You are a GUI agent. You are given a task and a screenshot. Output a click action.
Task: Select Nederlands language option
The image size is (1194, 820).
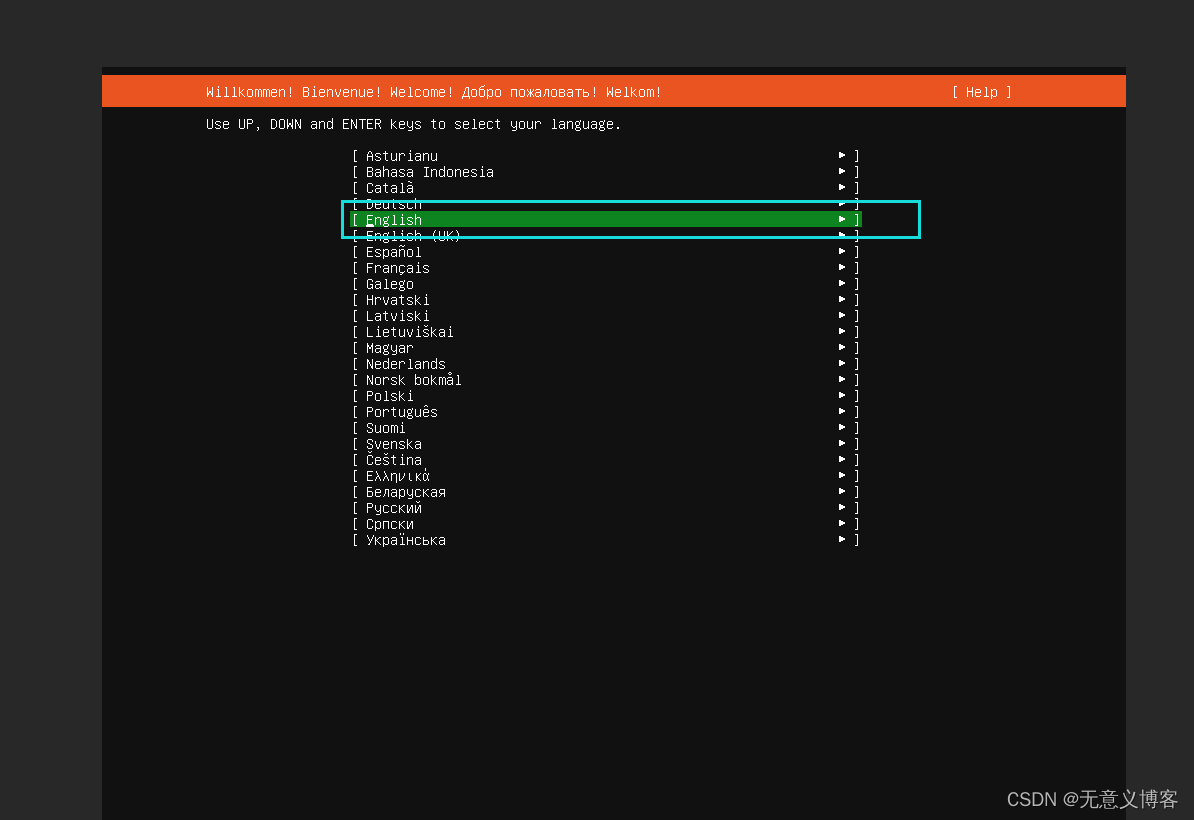[405, 363]
